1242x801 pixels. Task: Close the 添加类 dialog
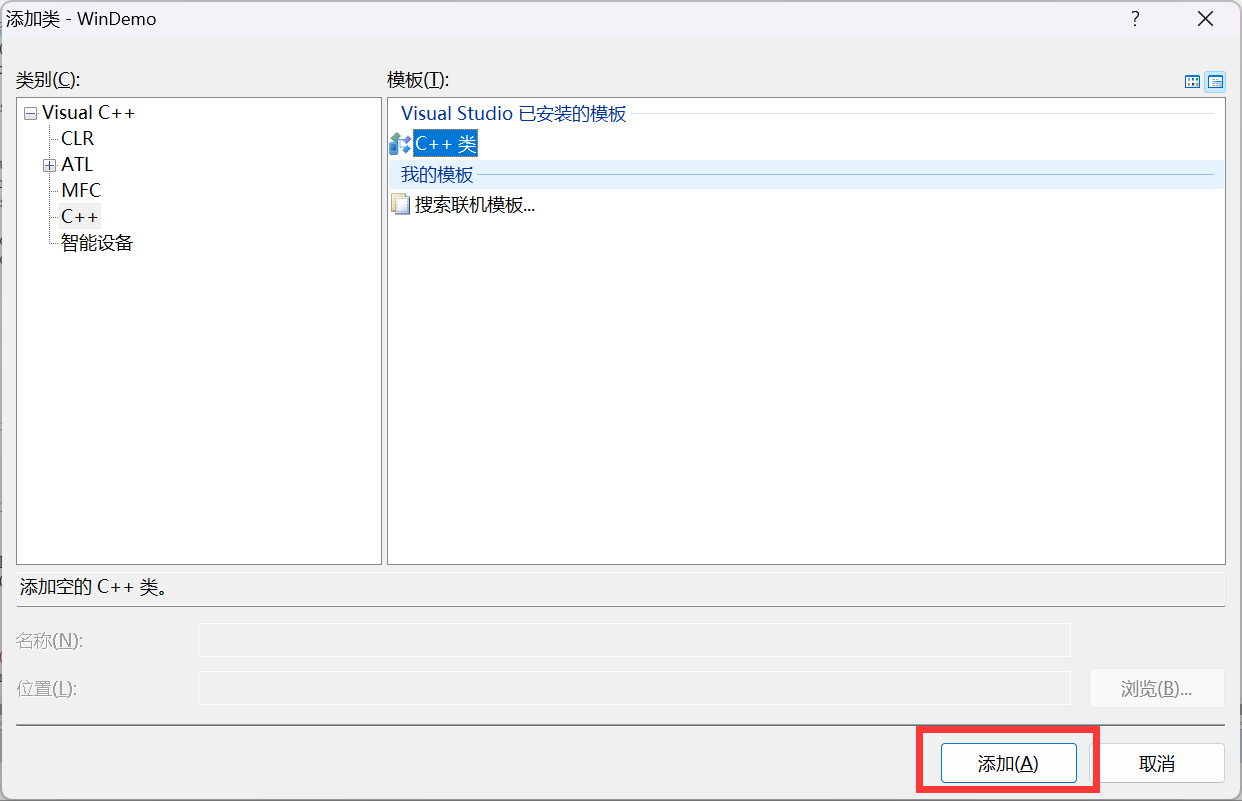coord(1205,18)
